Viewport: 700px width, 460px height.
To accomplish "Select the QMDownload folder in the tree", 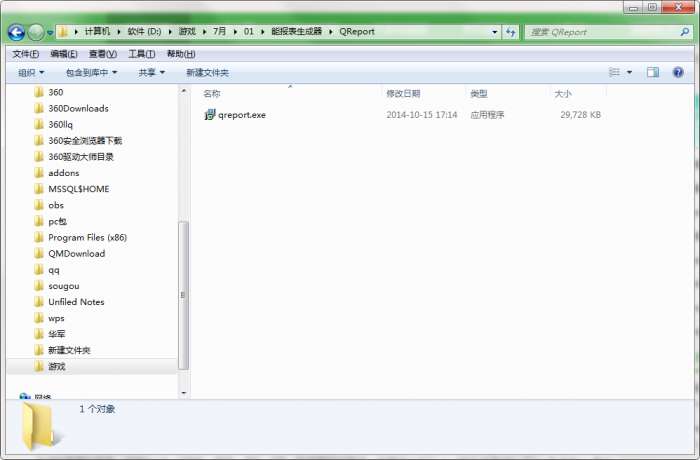I will [x=76, y=254].
